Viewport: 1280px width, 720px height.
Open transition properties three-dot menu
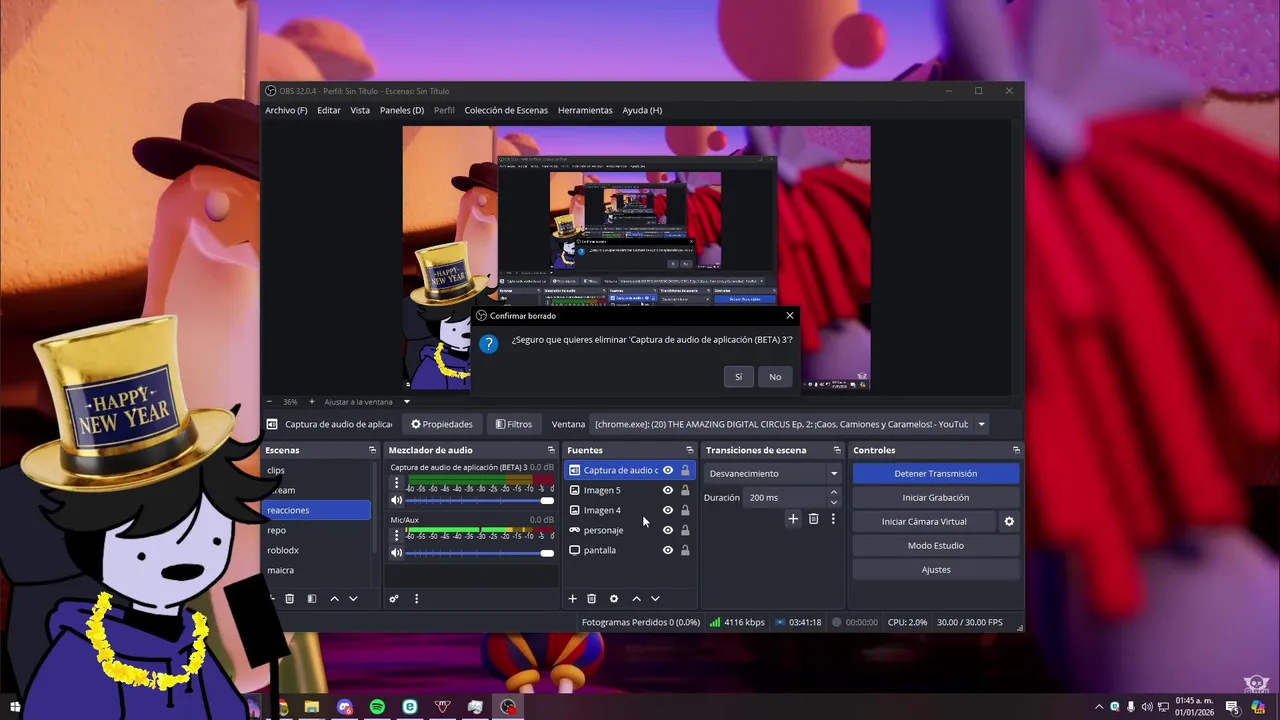tap(833, 519)
